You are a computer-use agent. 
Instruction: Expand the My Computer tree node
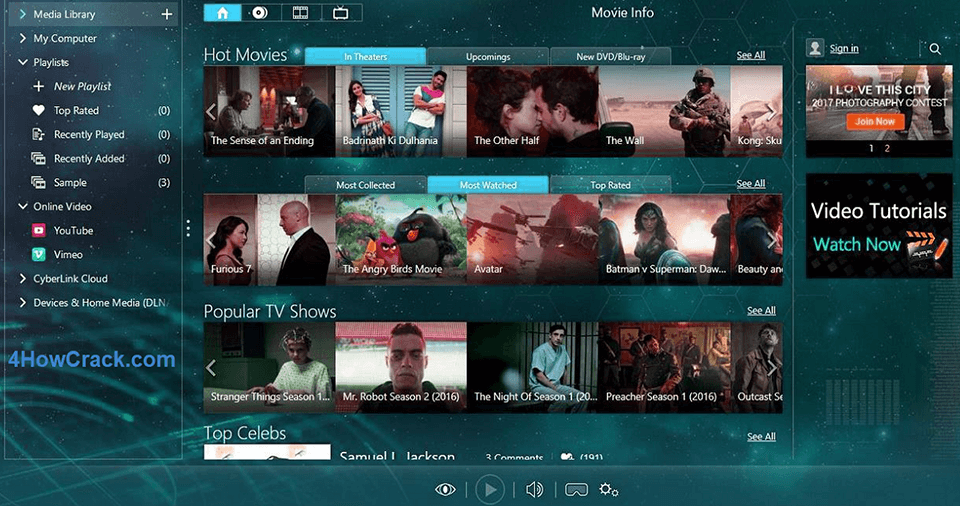(x=23, y=39)
